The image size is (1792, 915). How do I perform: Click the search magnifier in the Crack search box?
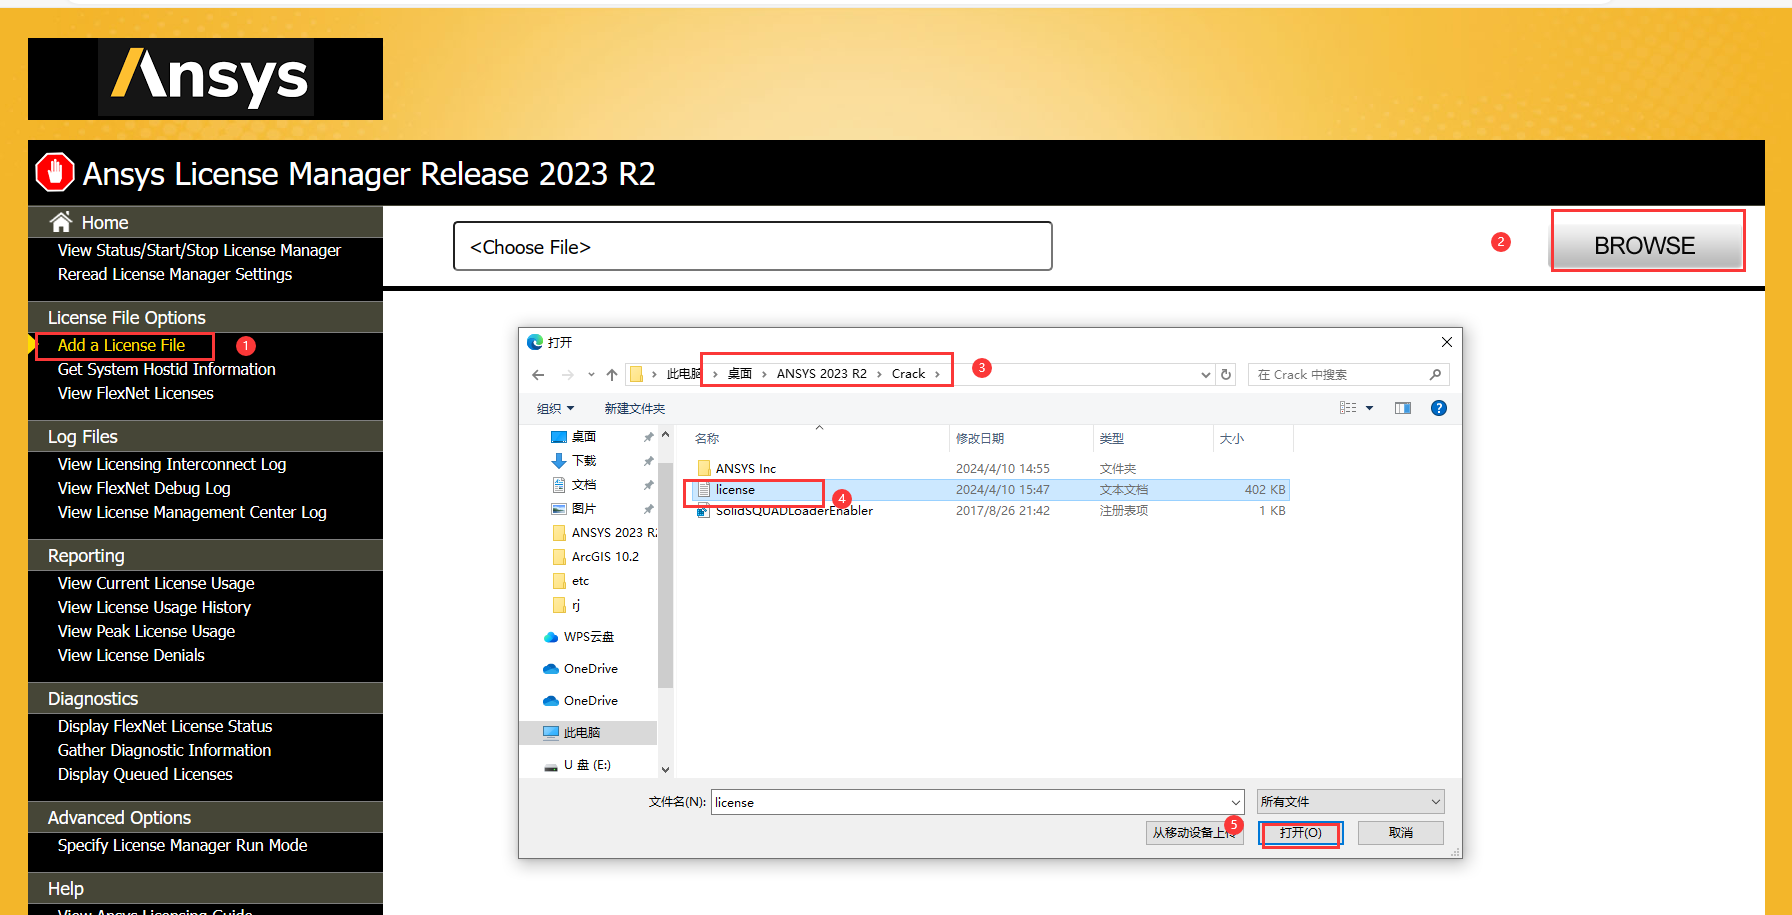1434,374
